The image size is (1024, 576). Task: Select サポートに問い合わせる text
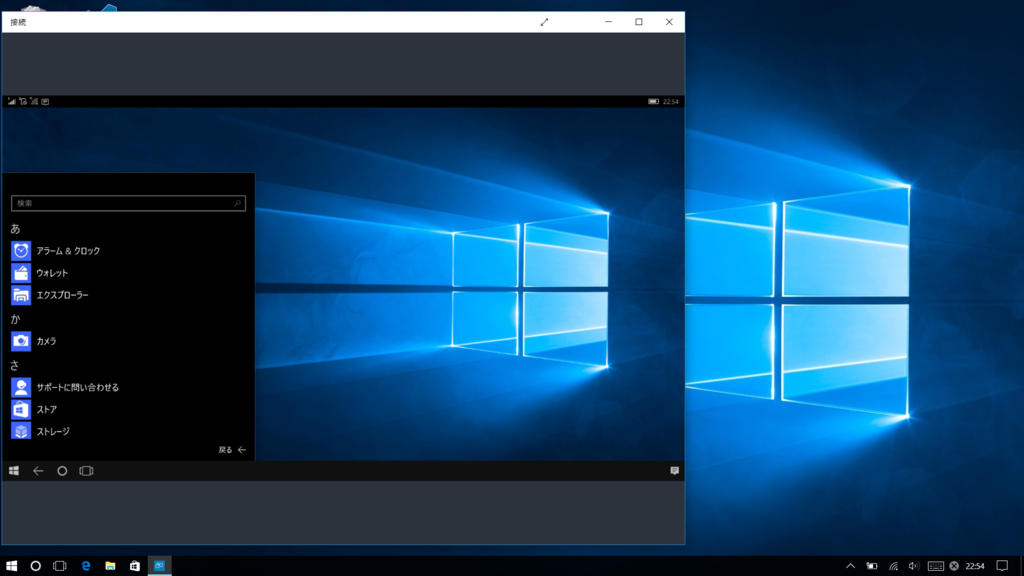[78, 387]
